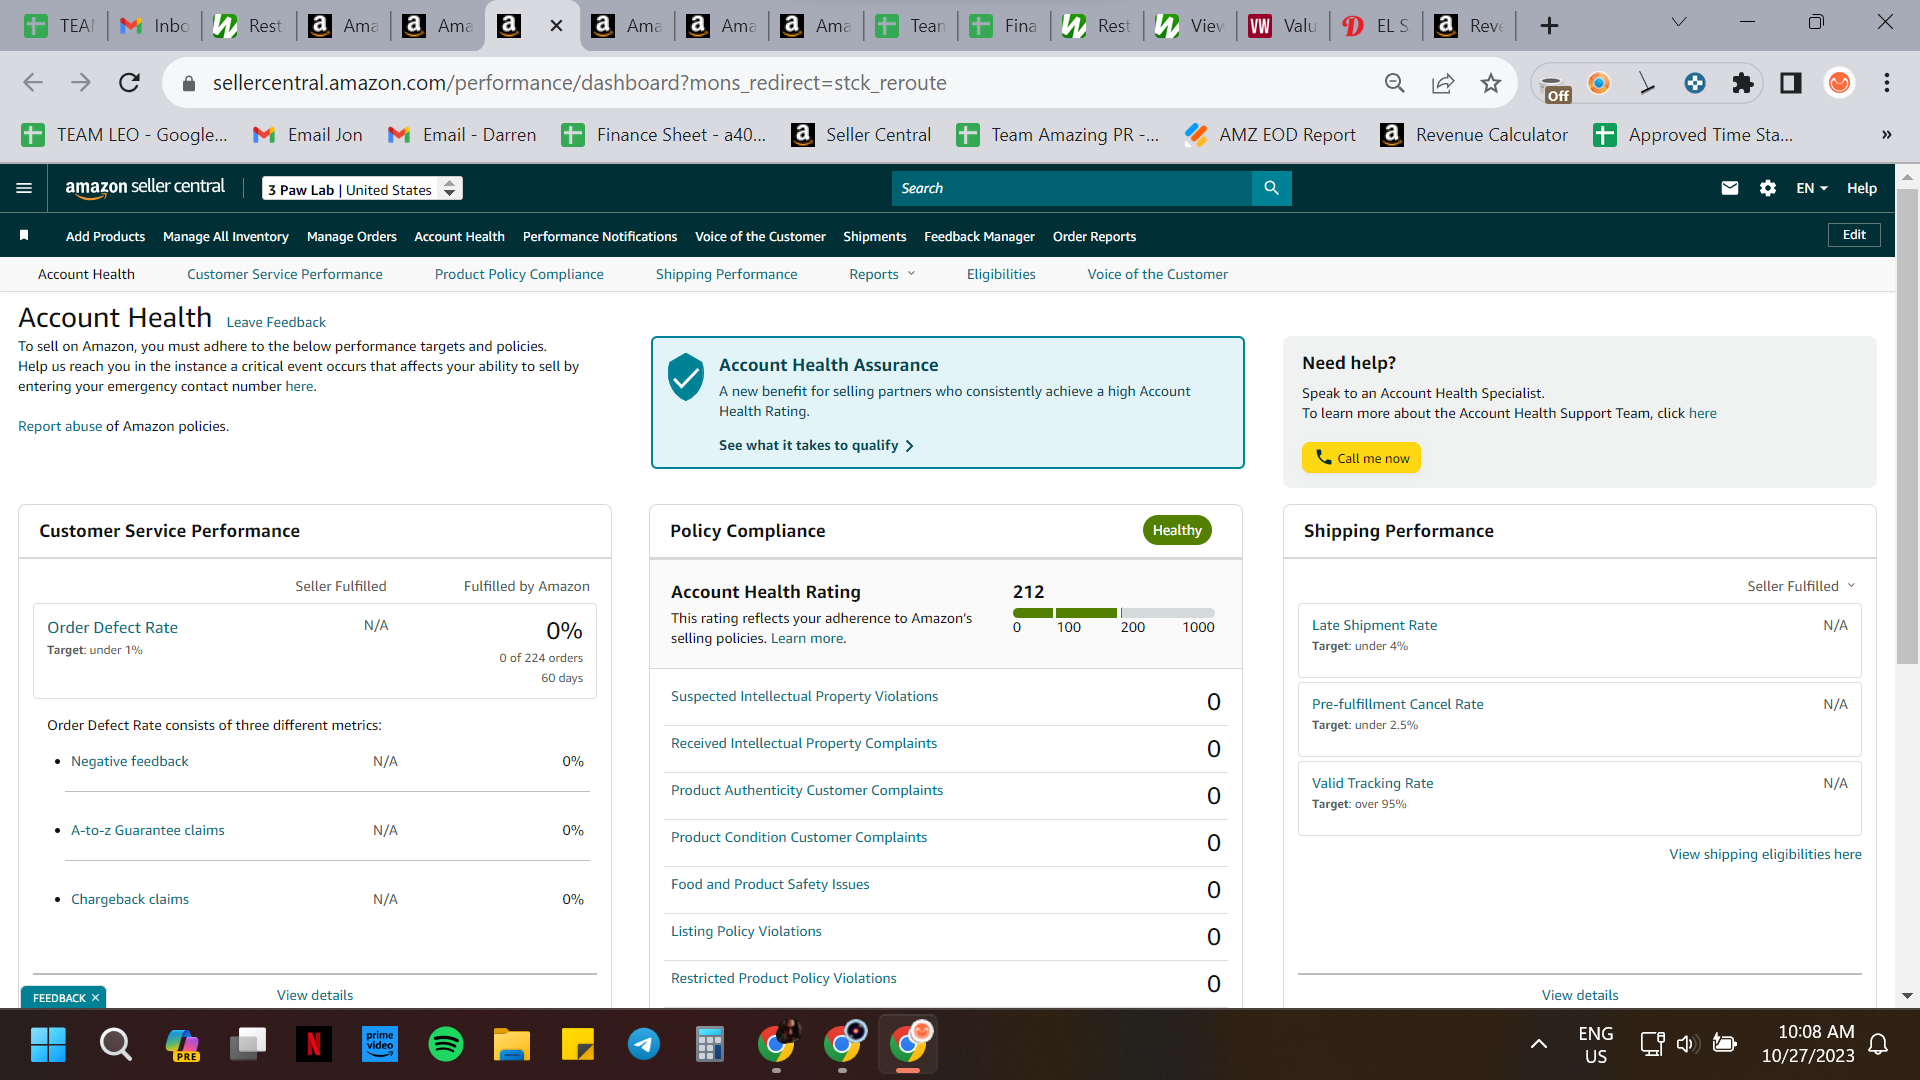Image resolution: width=1920 pixels, height=1080 pixels.
Task: Open the A-to-z Guarantee claims link
Action: (147, 830)
